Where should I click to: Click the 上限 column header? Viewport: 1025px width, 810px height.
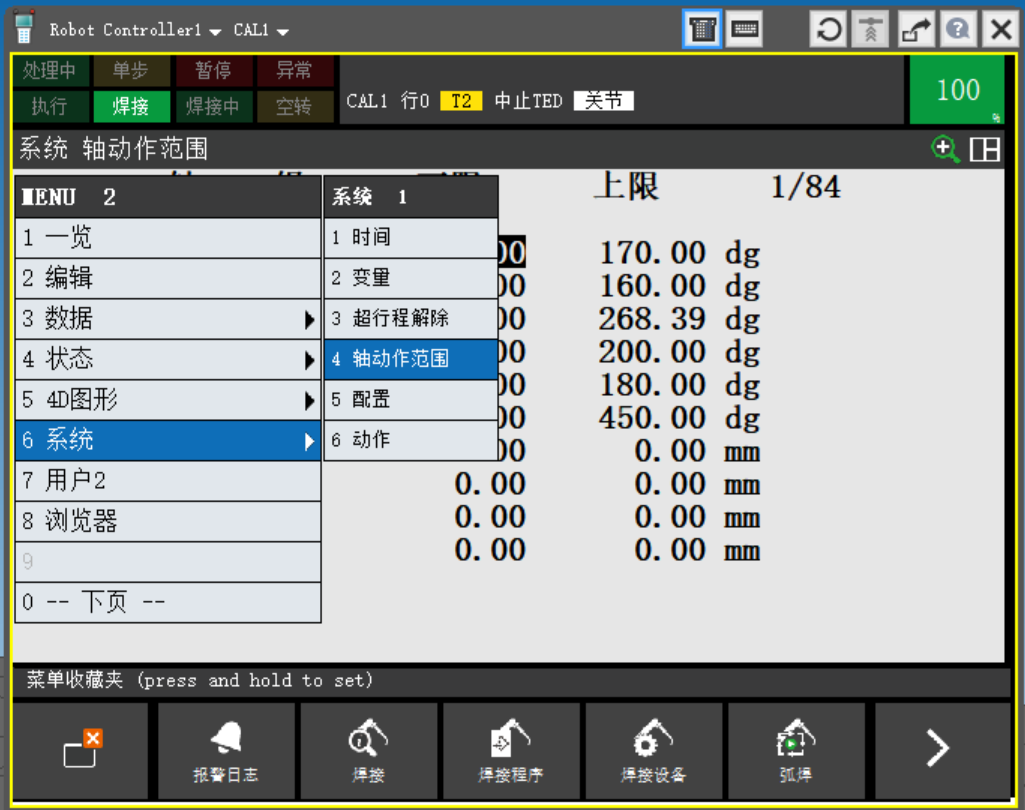pyautogui.click(x=626, y=186)
